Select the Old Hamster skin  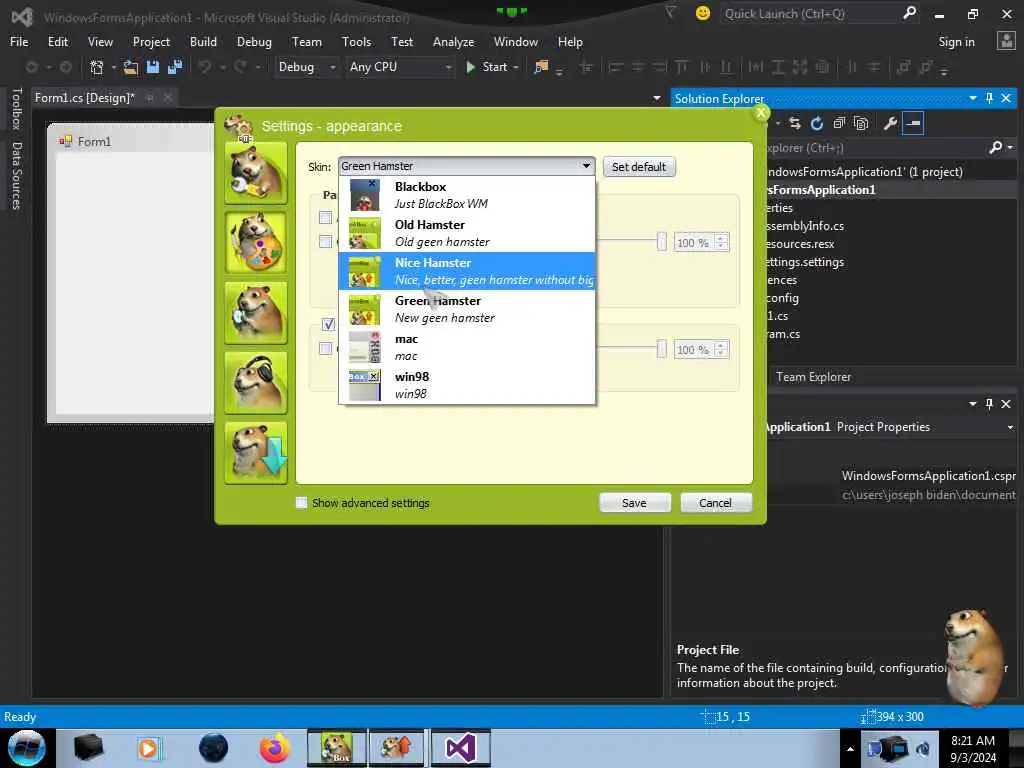(x=467, y=233)
